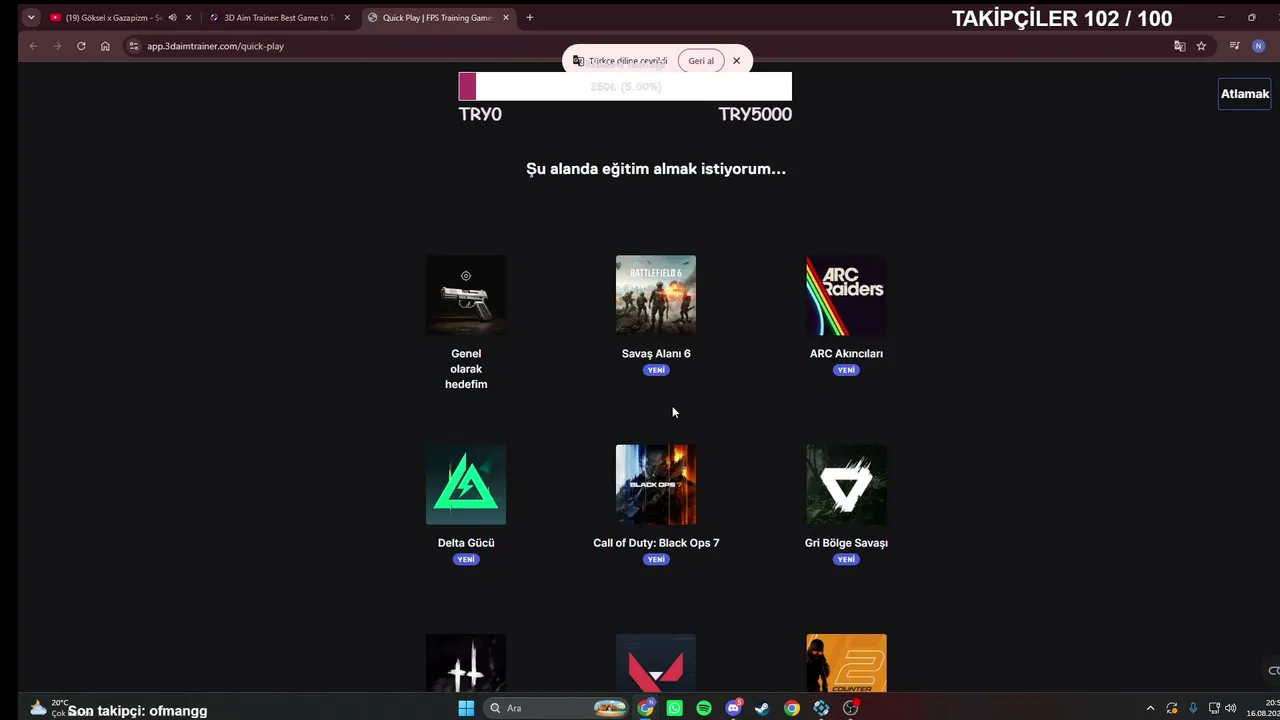The image size is (1280, 720).
Task: Select the Delta Force green logo tile
Action: tap(466, 485)
